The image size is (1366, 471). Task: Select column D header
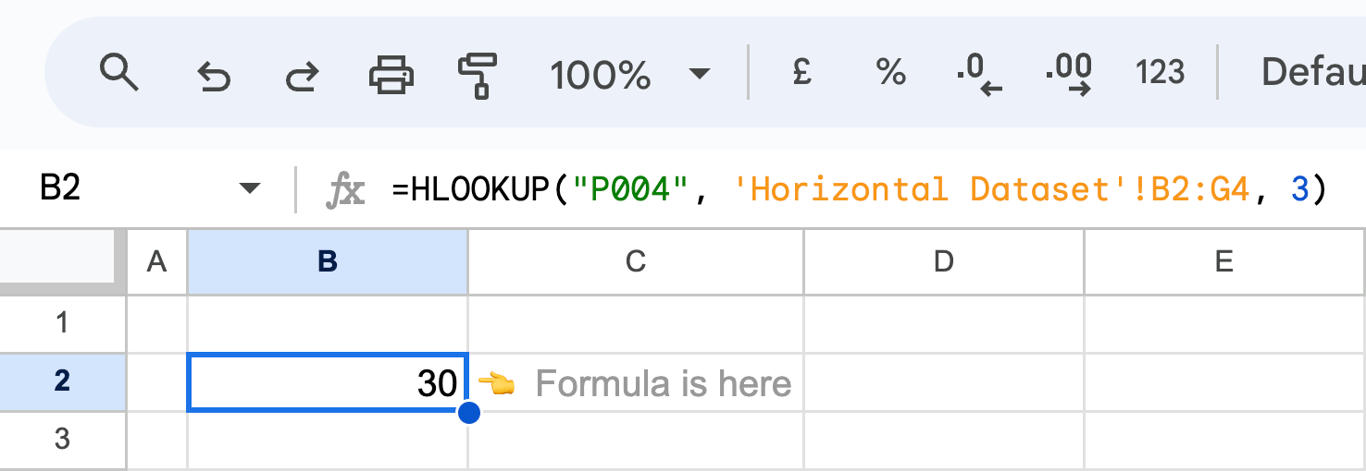[x=944, y=261]
